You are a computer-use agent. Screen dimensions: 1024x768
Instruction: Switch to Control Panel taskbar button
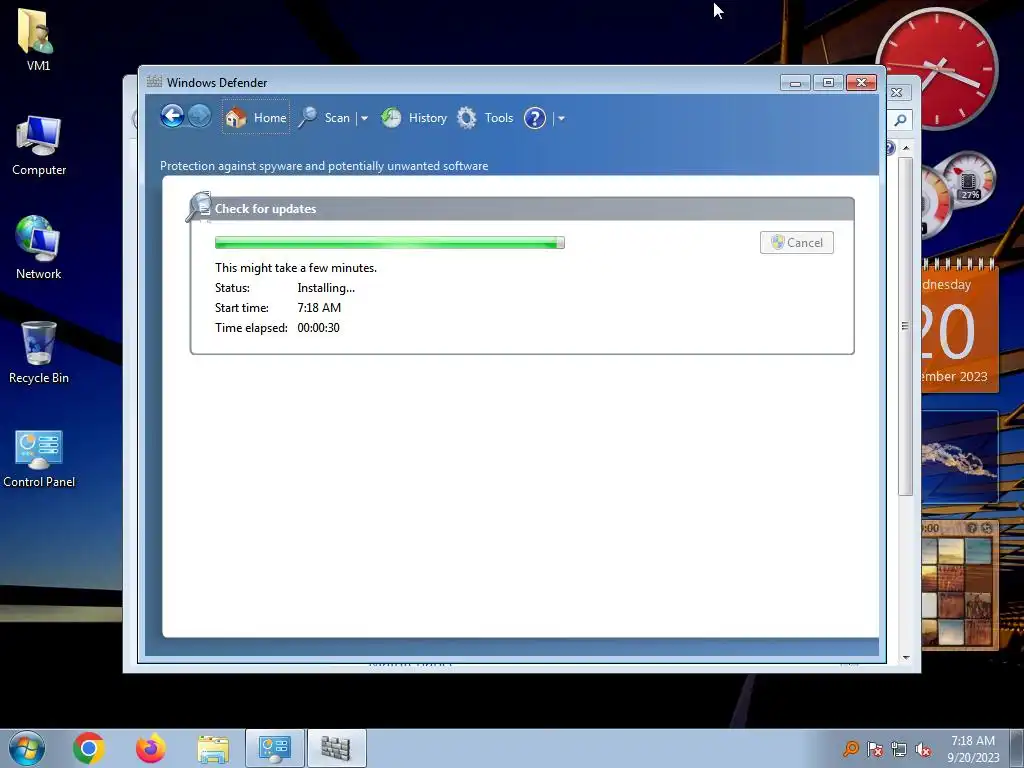275,748
